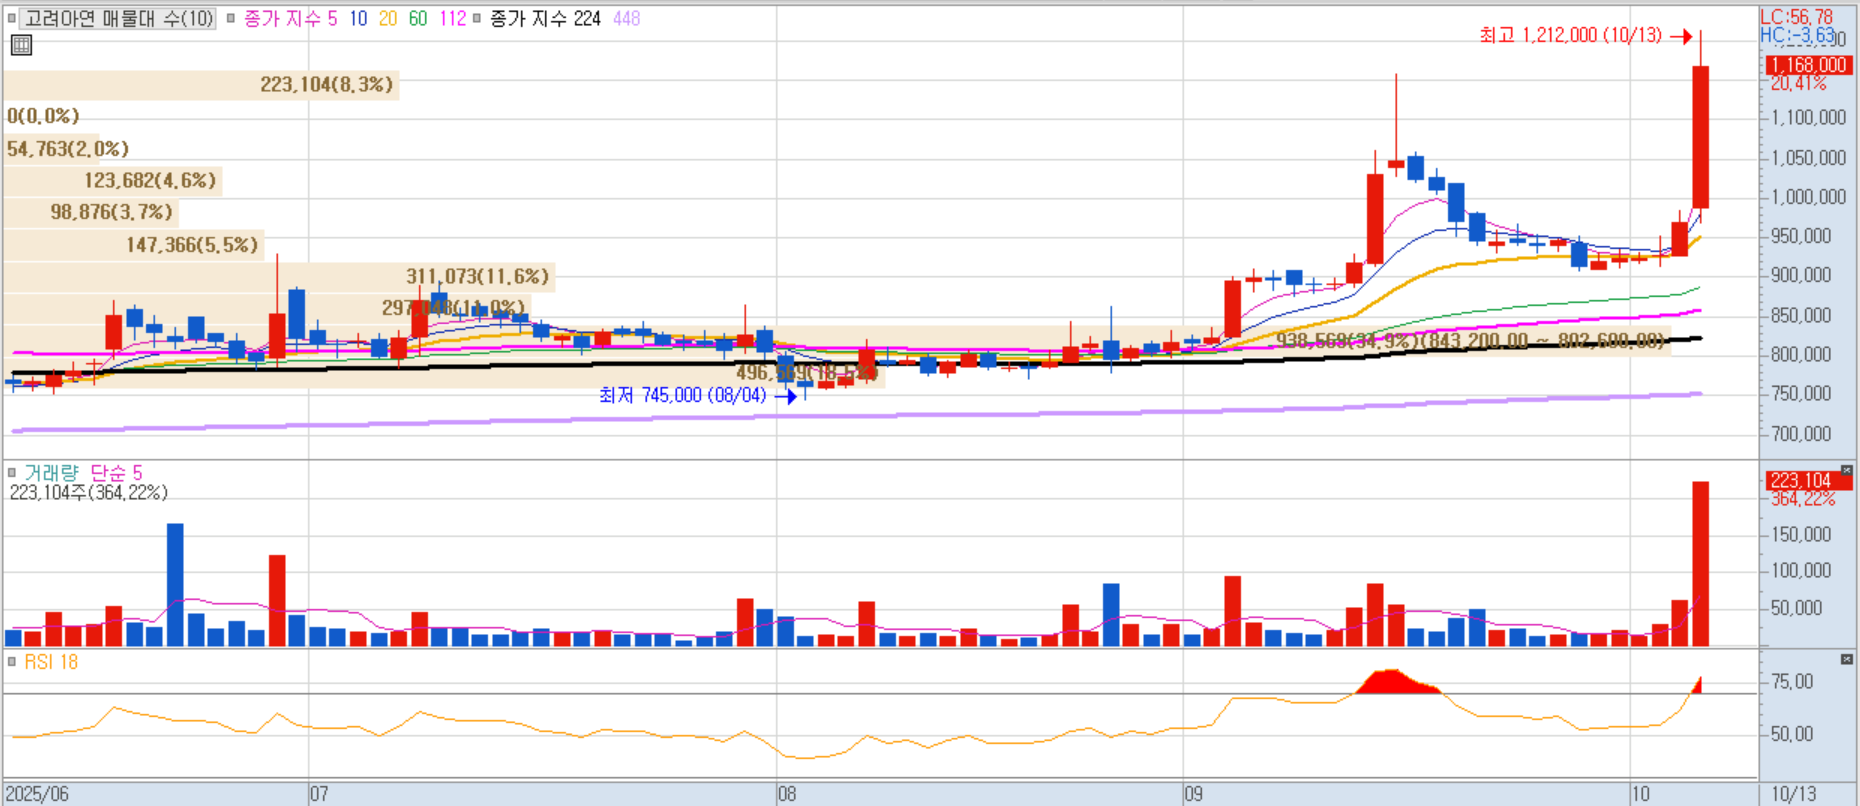1860x806 pixels.
Task: Click the 07 month marker on date axis
Action: coord(319,794)
